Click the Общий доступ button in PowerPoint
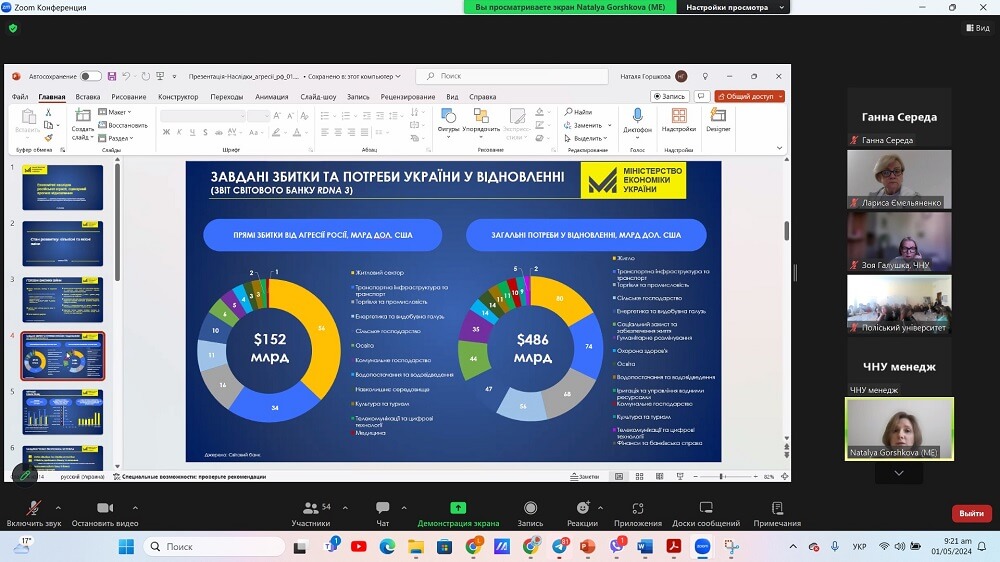The image size is (1000, 562). pos(749,97)
